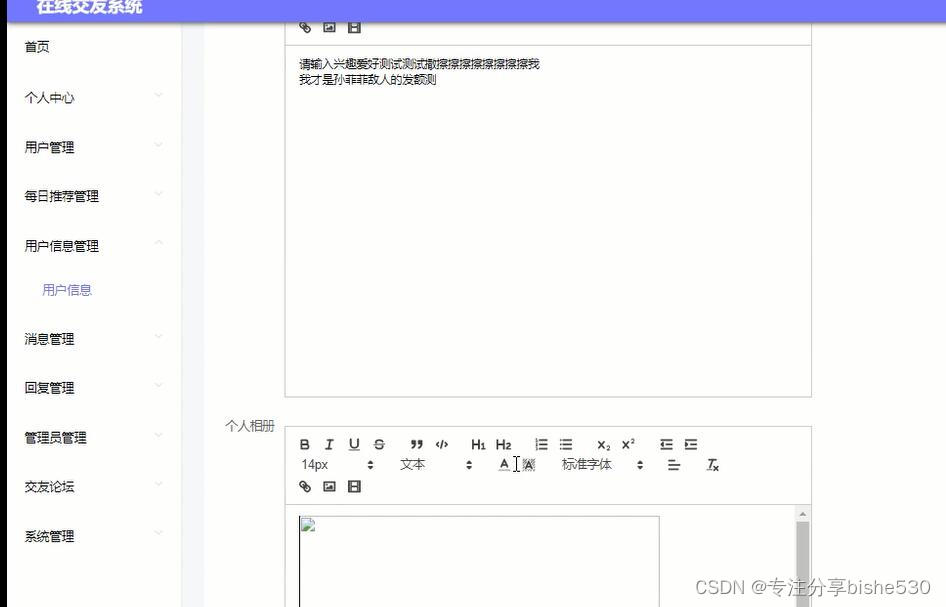946x607 pixels.
Task: Open text color picker in 个人相册 editor
Action: tap(504, 465)
